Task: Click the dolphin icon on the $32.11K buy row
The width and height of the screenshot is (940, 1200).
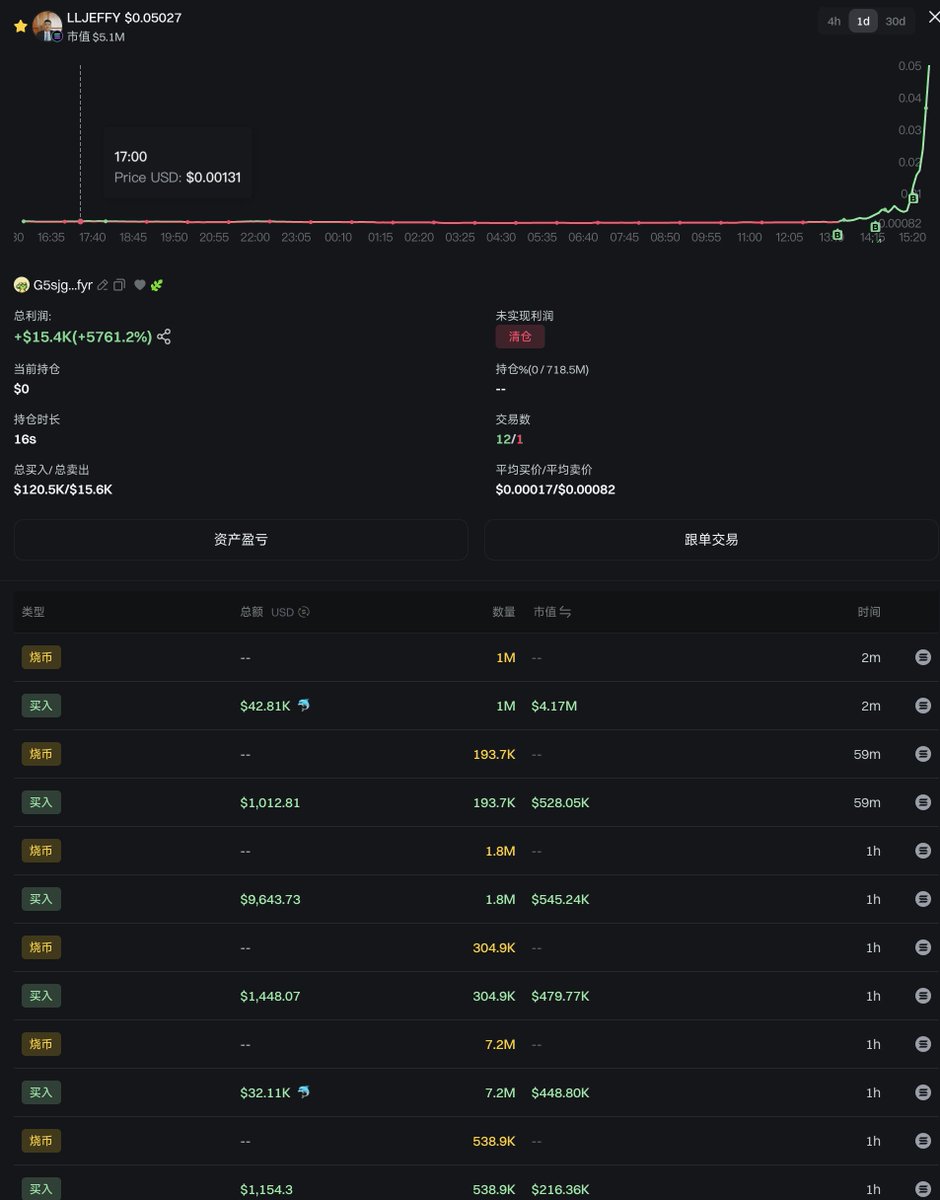Action: coord(303,1092)
